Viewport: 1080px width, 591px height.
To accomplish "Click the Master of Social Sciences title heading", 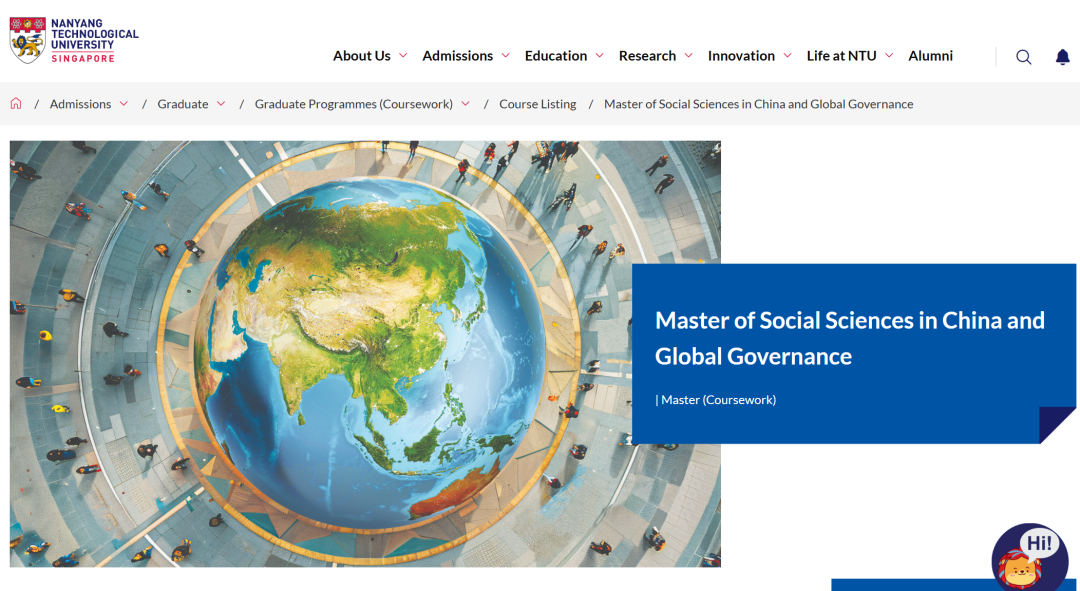I will (849, 338).
